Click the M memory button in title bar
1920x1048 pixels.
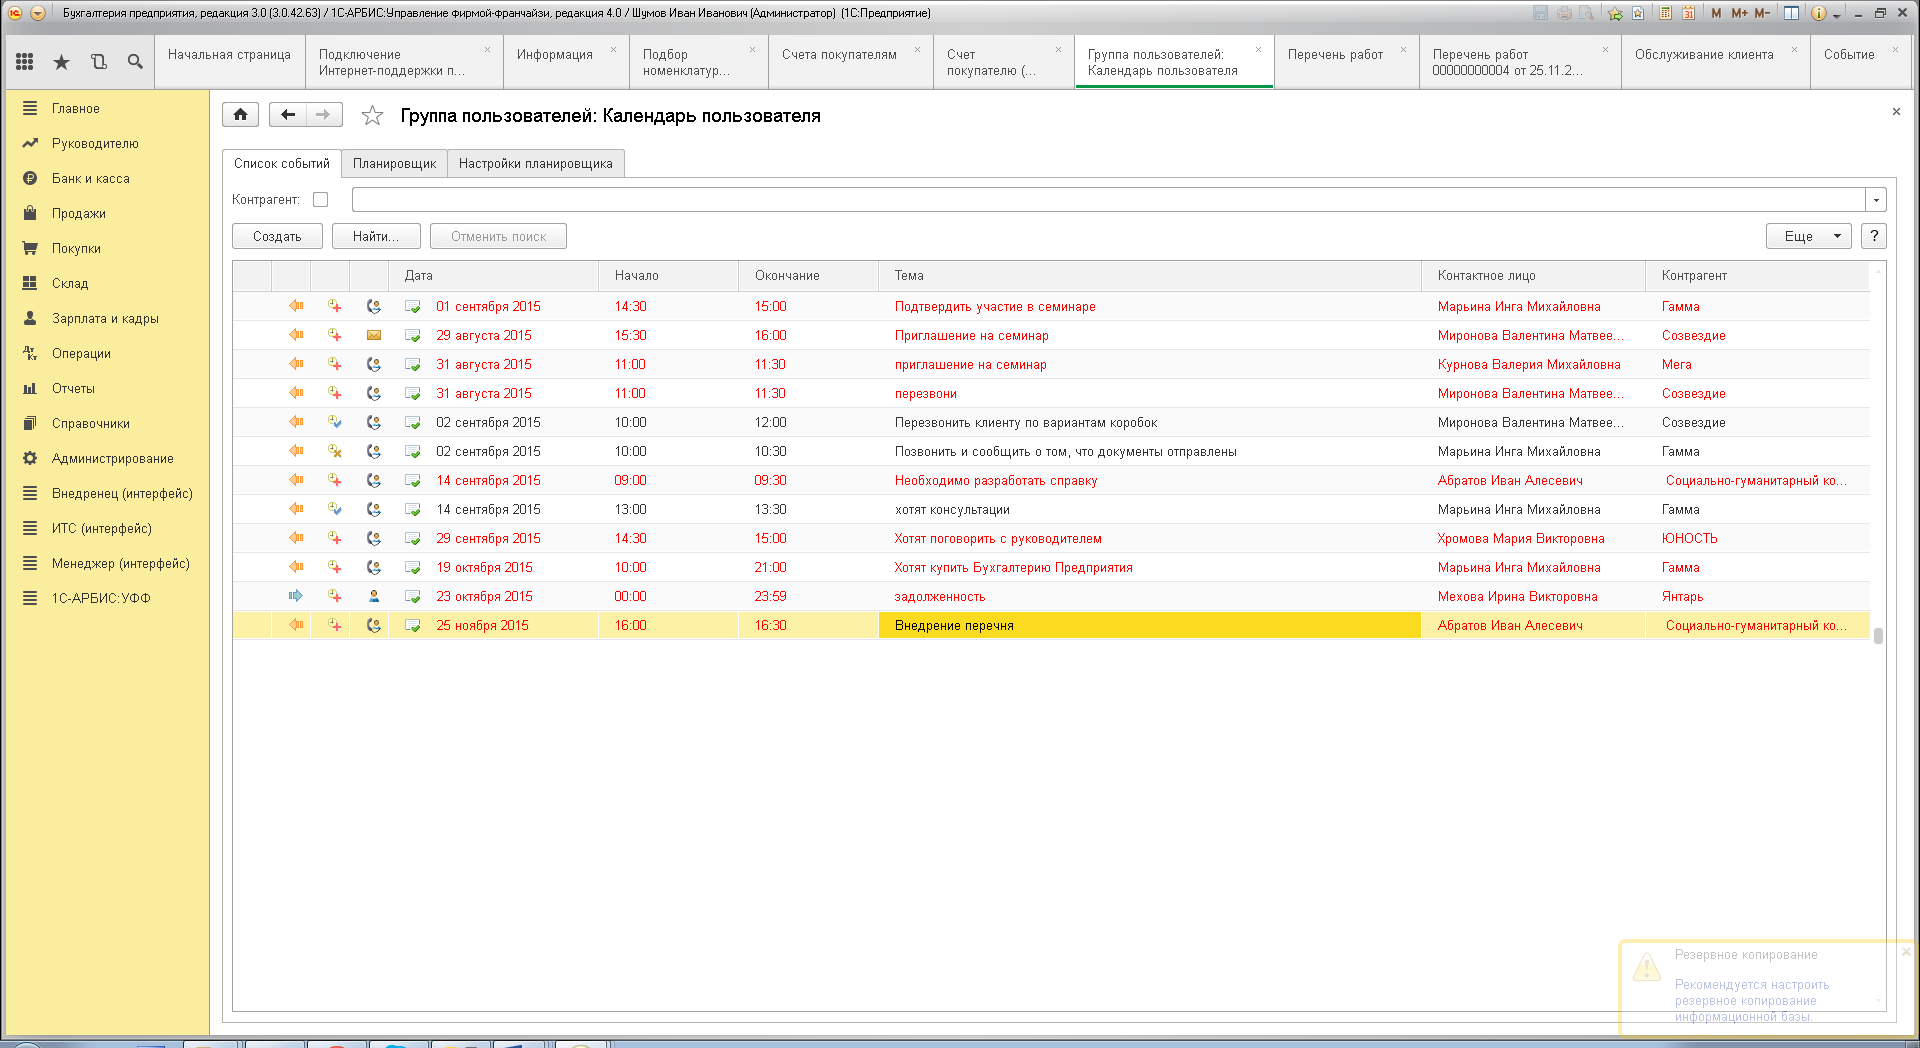[1716, 13]
